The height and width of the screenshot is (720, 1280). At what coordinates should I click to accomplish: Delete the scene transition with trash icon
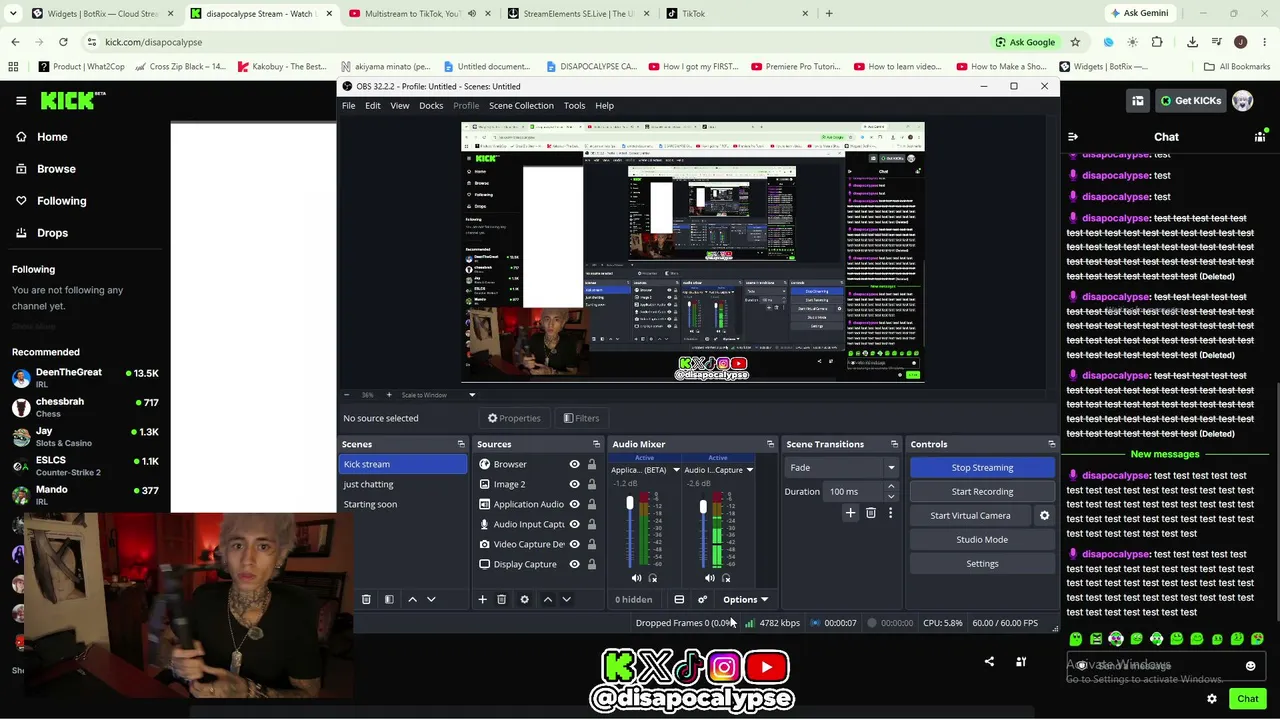click(x=871, y=513)
